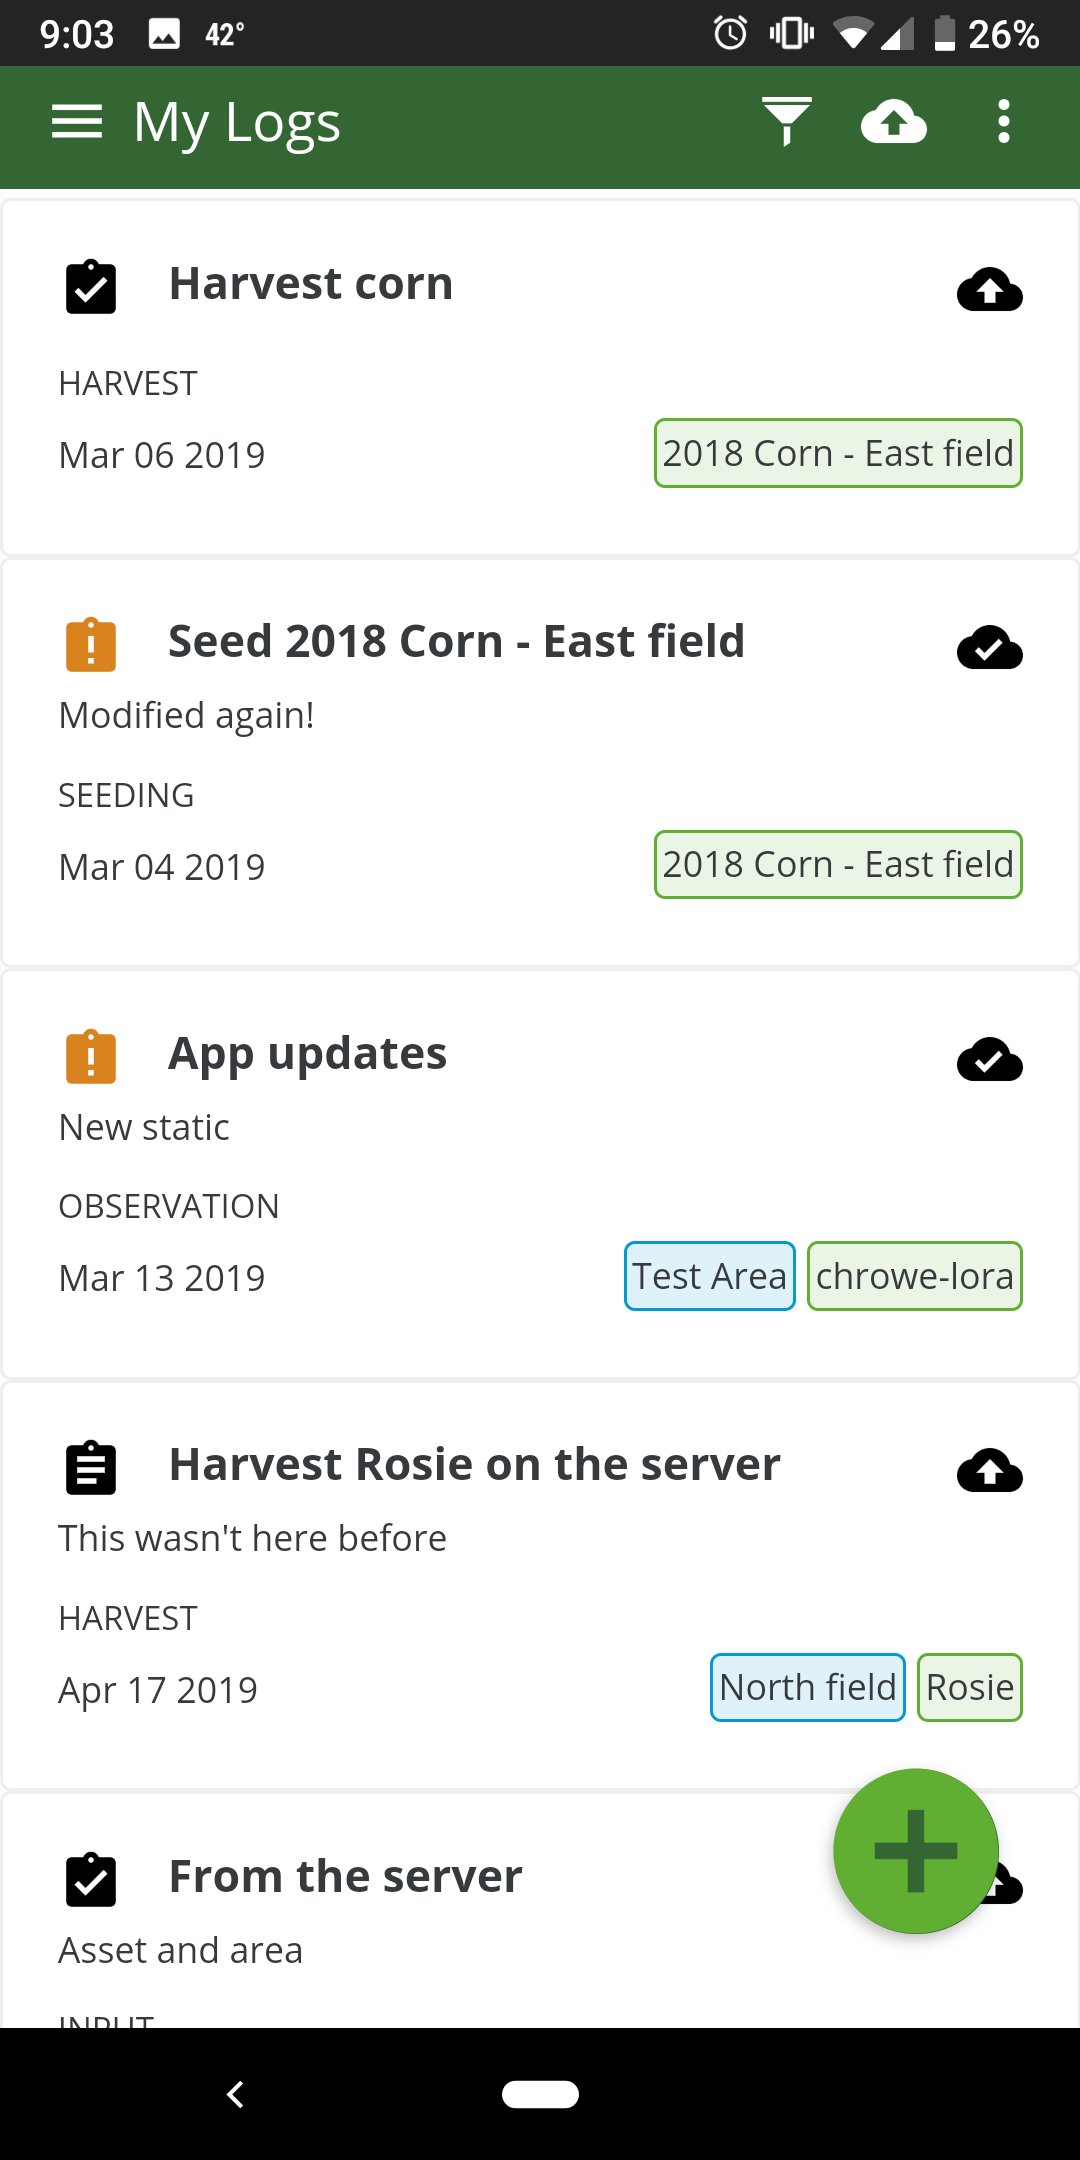Image resolution: width=1080 pixels, height=2160 pixels.
Task: Select the Test Area area chip
Action: [709, 1277]
